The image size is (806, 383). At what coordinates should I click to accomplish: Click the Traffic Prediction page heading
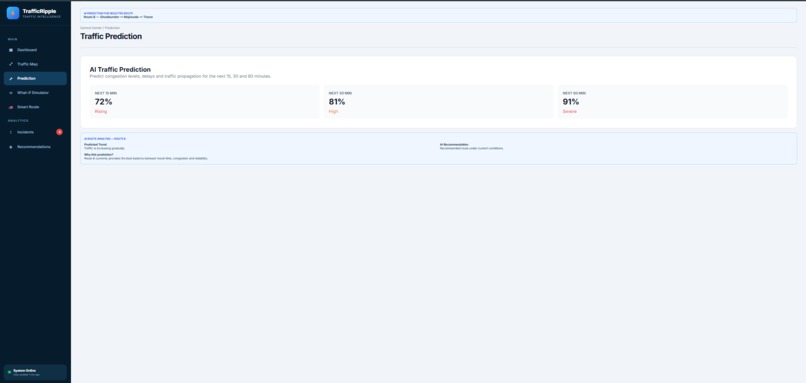point(111,37)
